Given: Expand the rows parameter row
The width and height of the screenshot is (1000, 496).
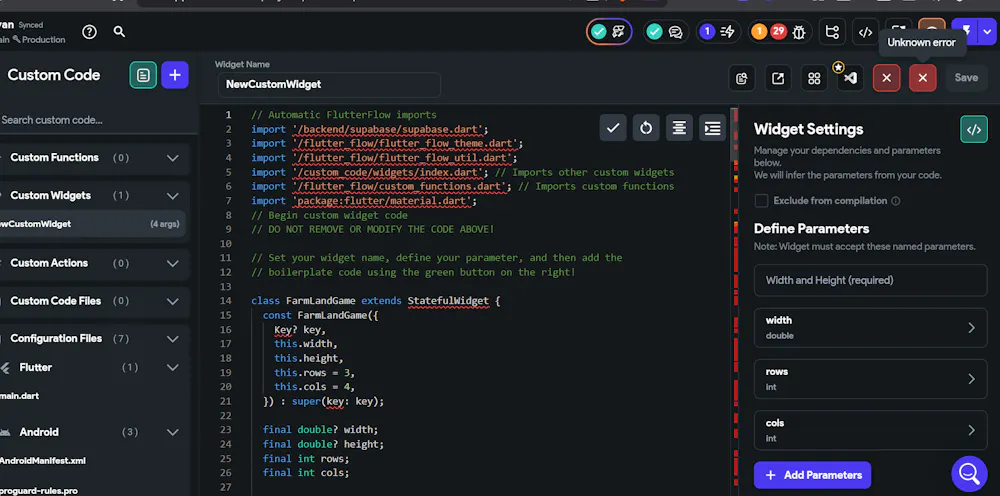Looking at the screenshot, I should pos(871,379).
